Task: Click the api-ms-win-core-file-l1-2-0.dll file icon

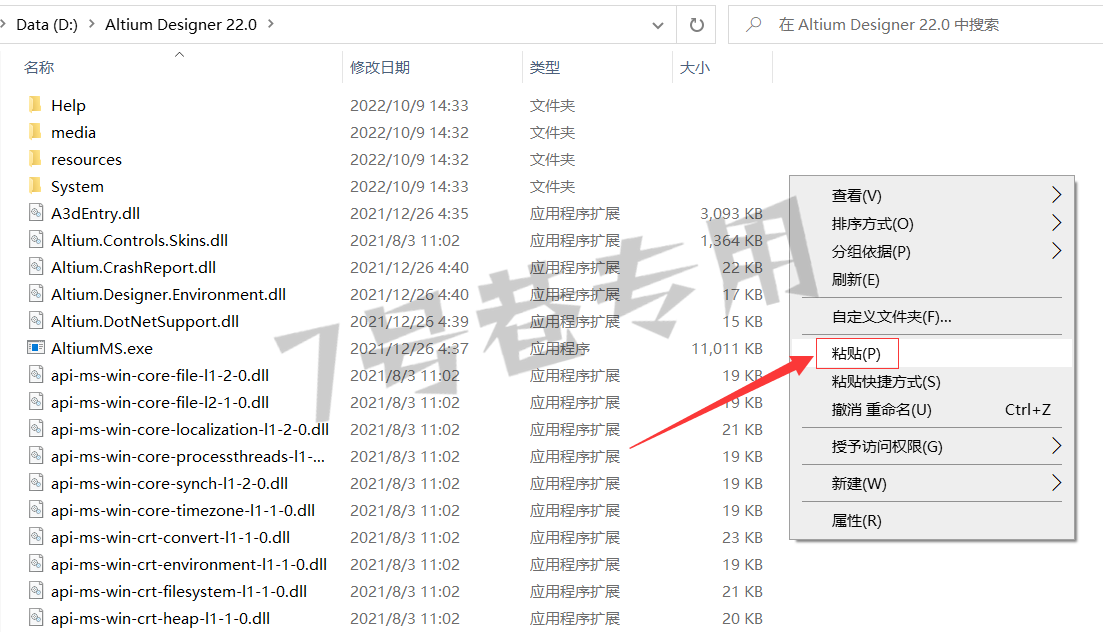Action: (36, 375)
